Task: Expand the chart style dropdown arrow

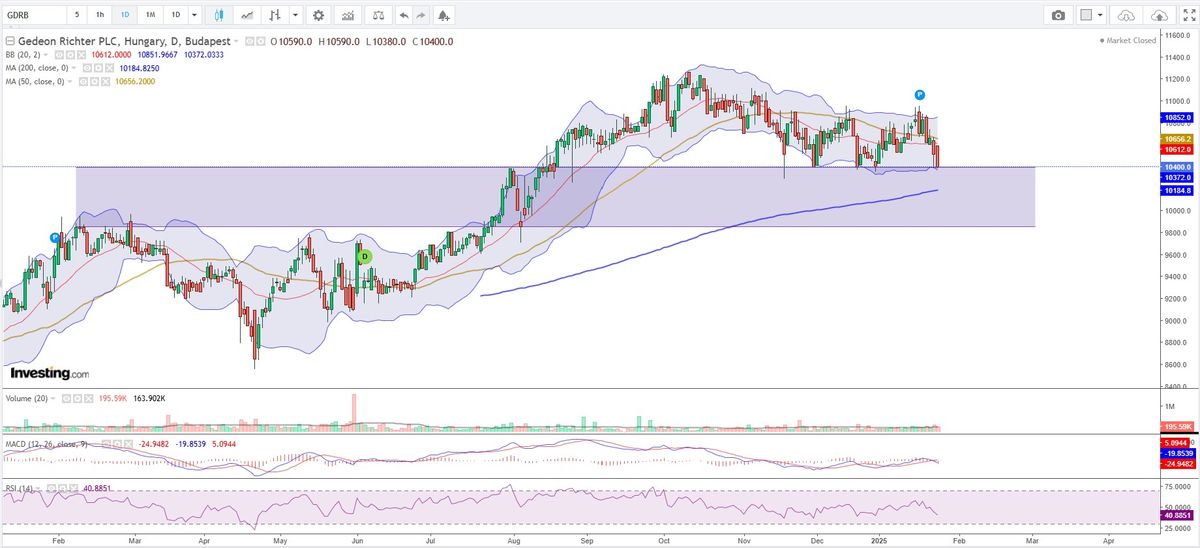Action: coord(295,15)
